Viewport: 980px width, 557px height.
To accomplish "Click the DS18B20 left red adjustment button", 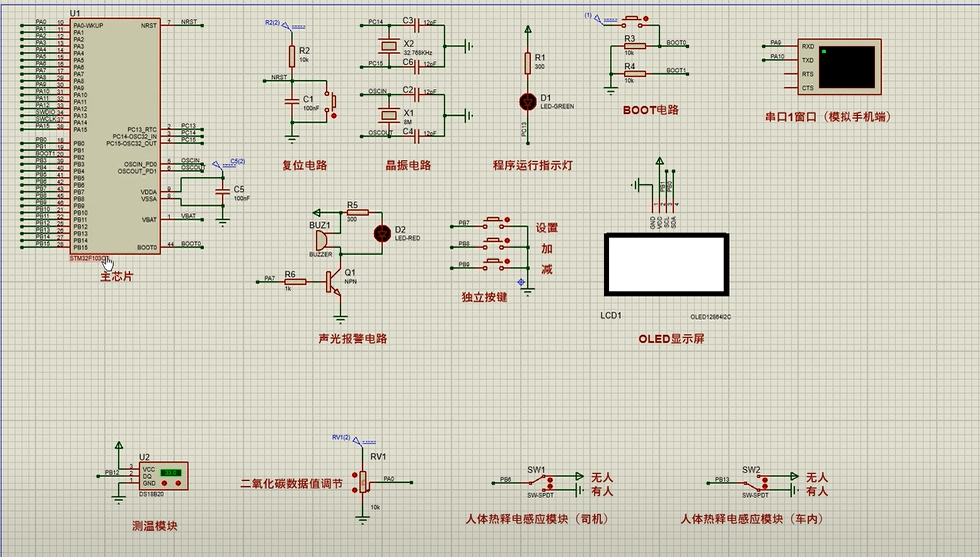I will (x=165, y=483).
